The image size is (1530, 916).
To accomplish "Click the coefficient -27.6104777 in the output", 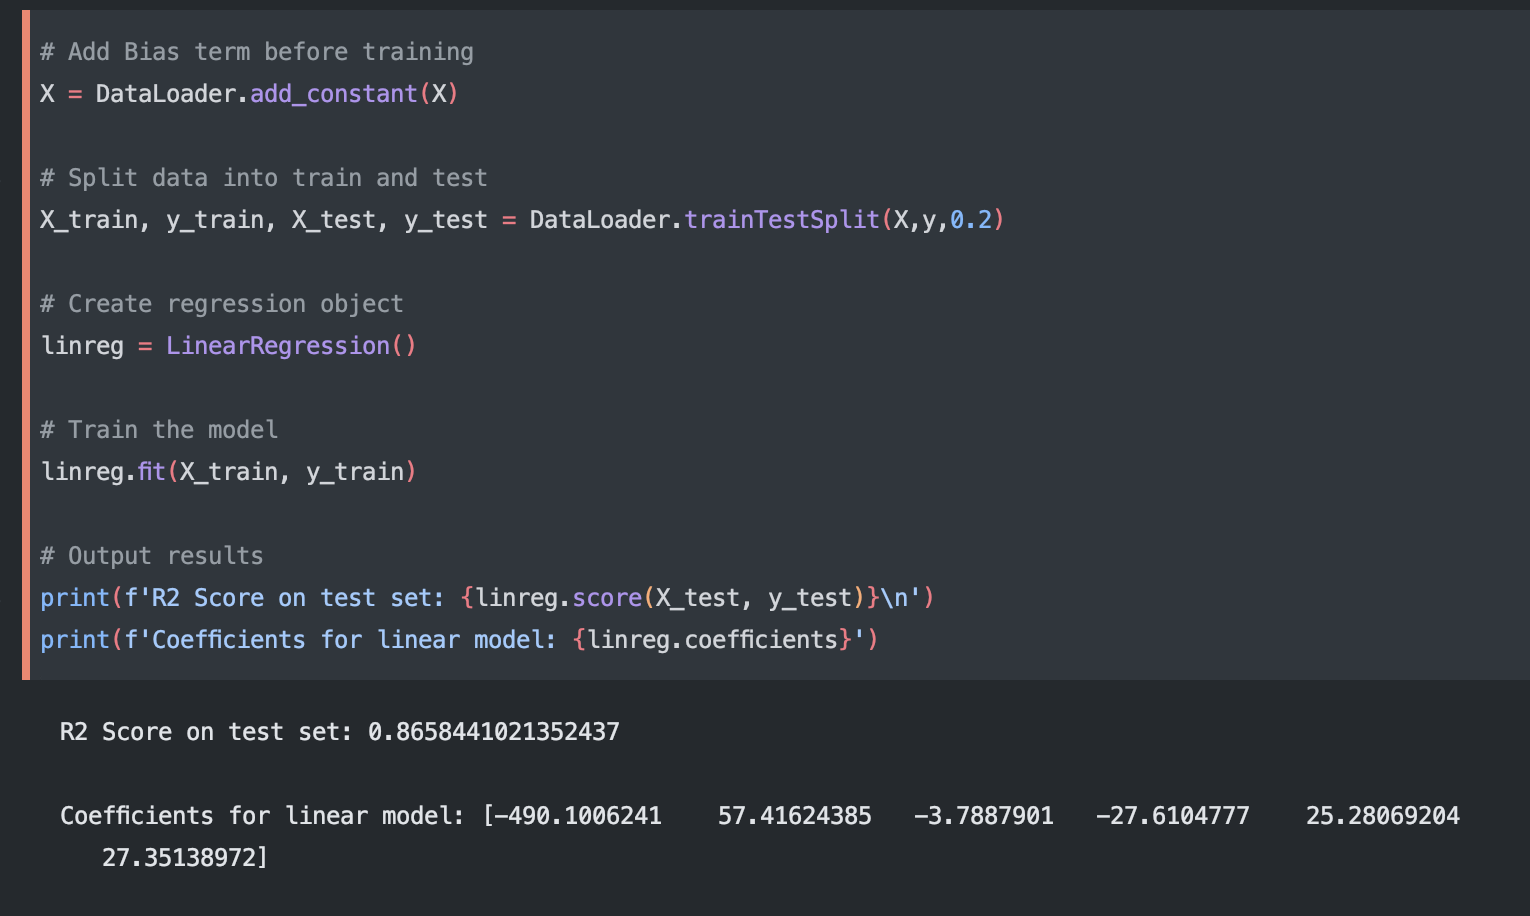I will pos(1173,816).
